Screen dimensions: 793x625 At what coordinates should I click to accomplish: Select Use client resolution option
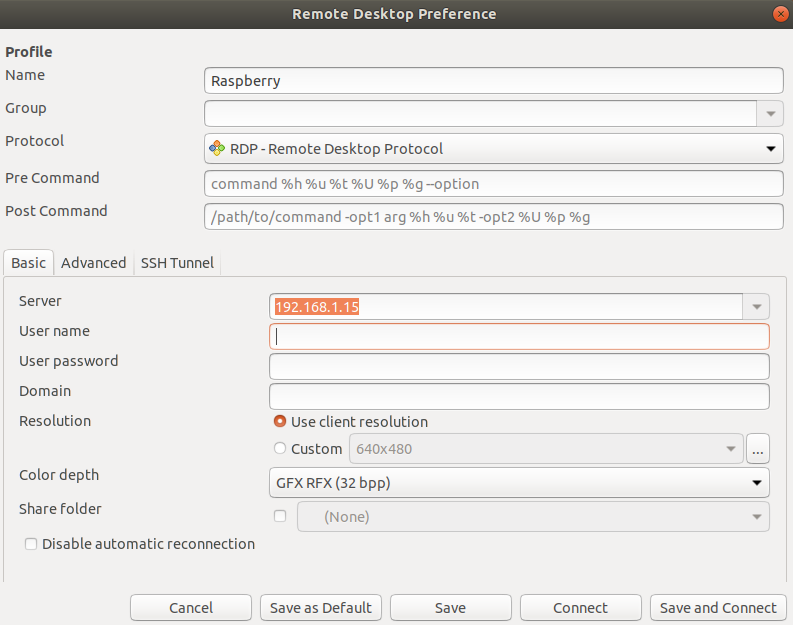tap(280, 422)
